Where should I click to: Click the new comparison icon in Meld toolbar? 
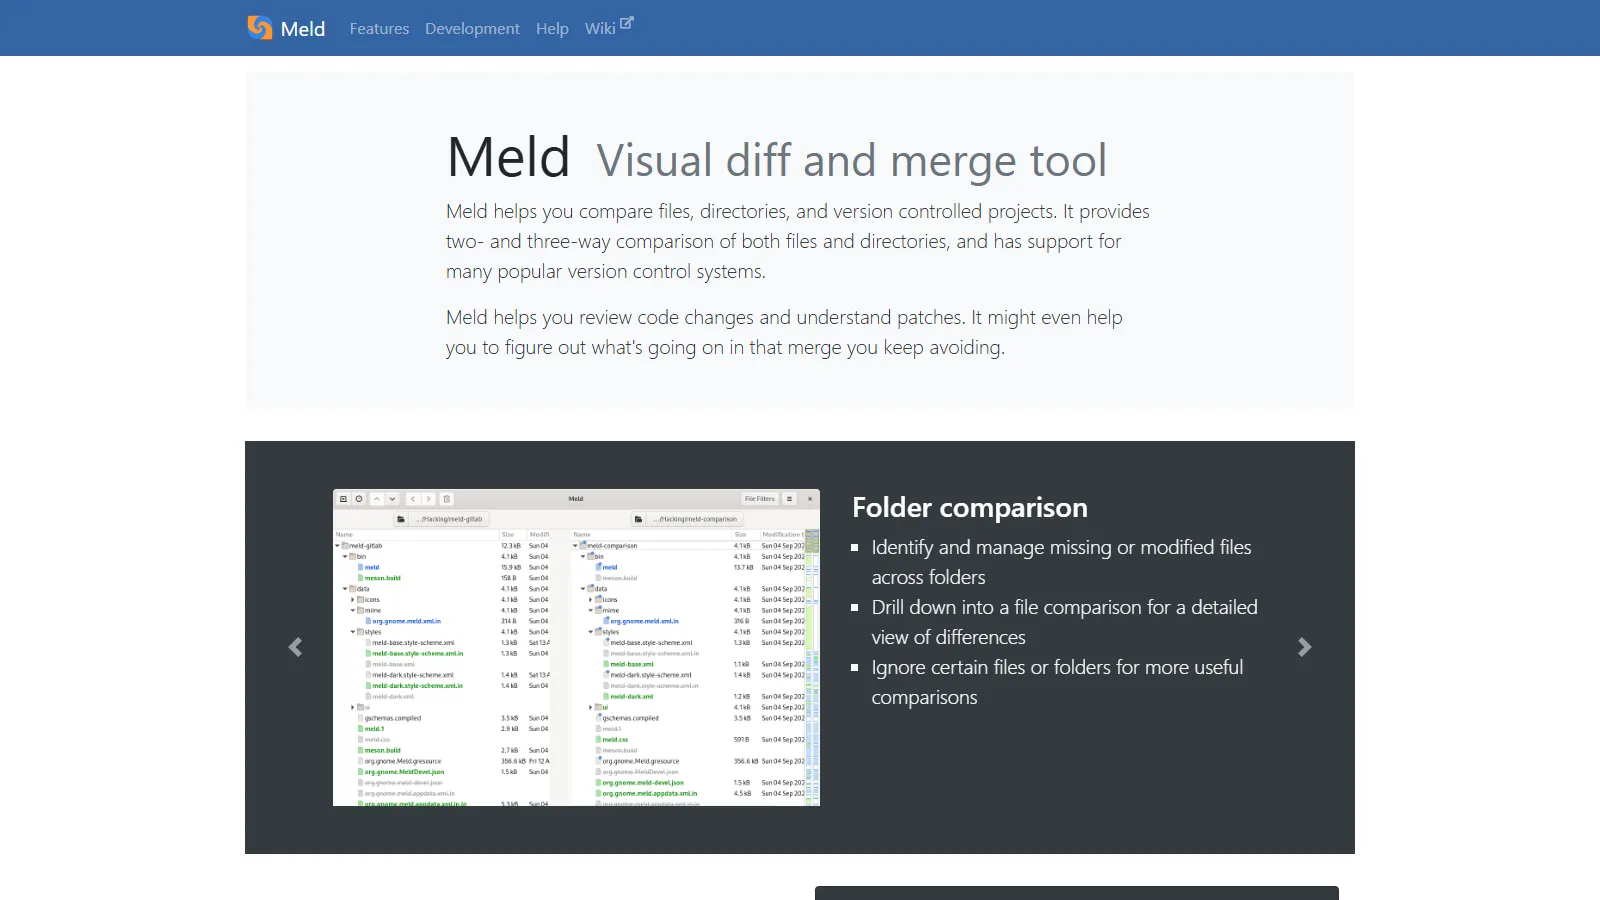(343, 499)
